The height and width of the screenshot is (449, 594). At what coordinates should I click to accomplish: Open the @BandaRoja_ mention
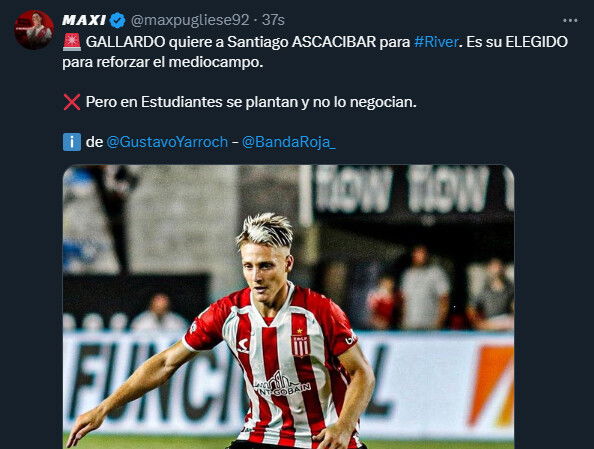(289, 142)
